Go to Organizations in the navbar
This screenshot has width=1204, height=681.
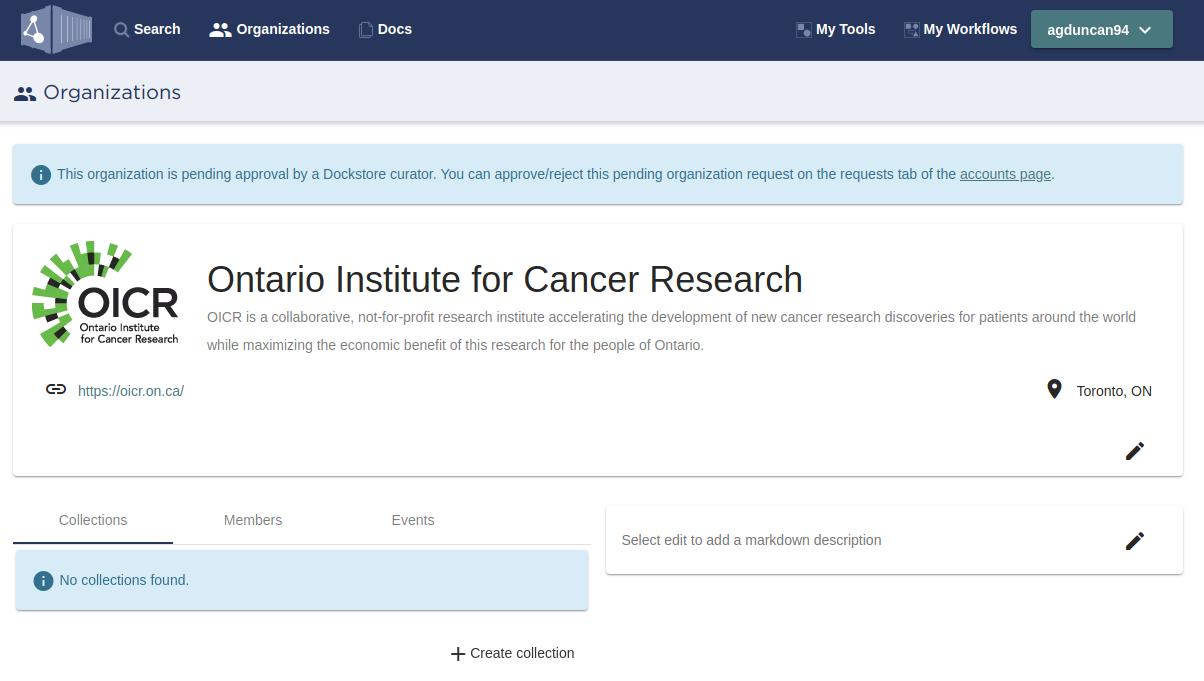(270, 29)
